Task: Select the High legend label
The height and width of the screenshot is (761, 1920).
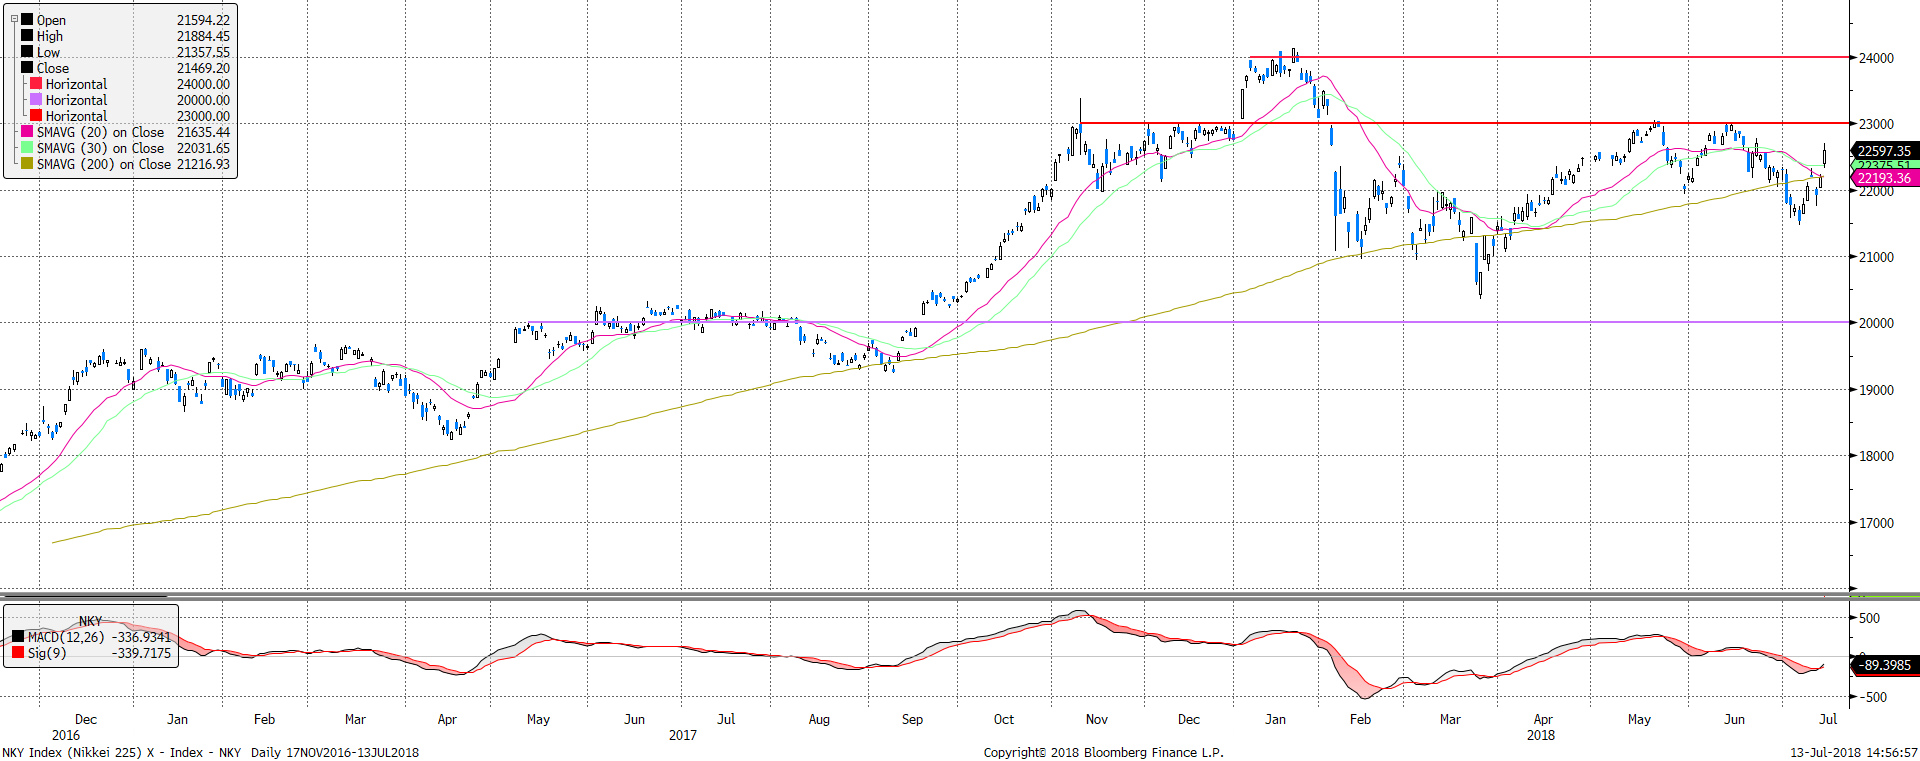Action: click(50, 36)
